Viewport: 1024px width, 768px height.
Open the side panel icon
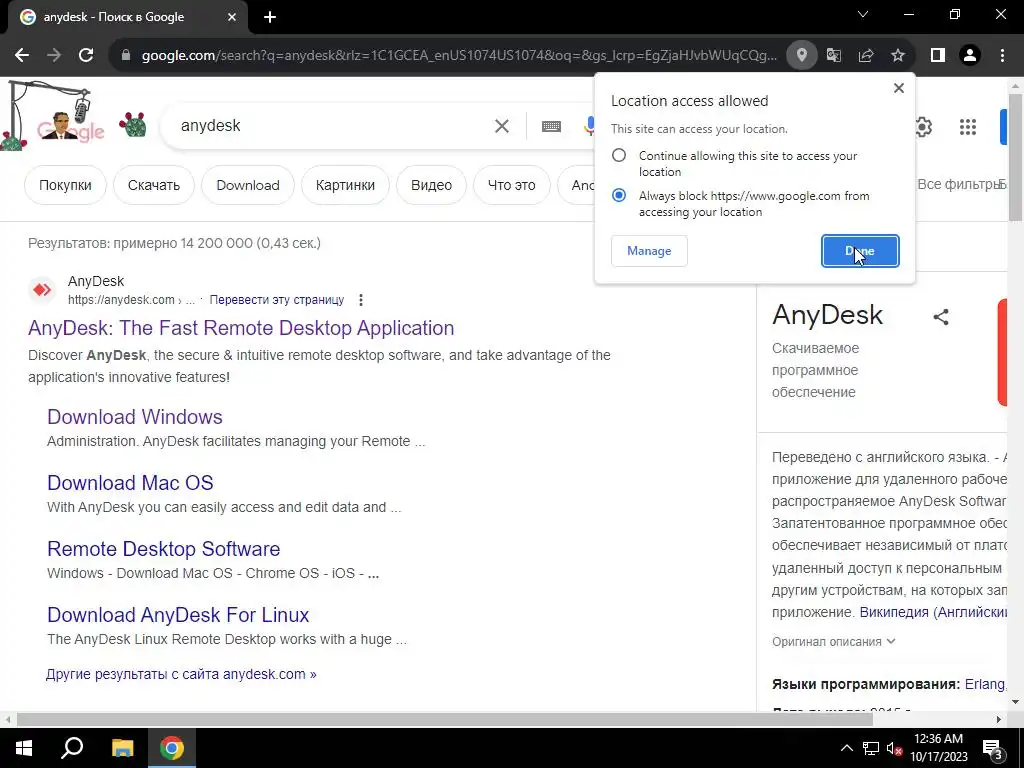point(938,56)
